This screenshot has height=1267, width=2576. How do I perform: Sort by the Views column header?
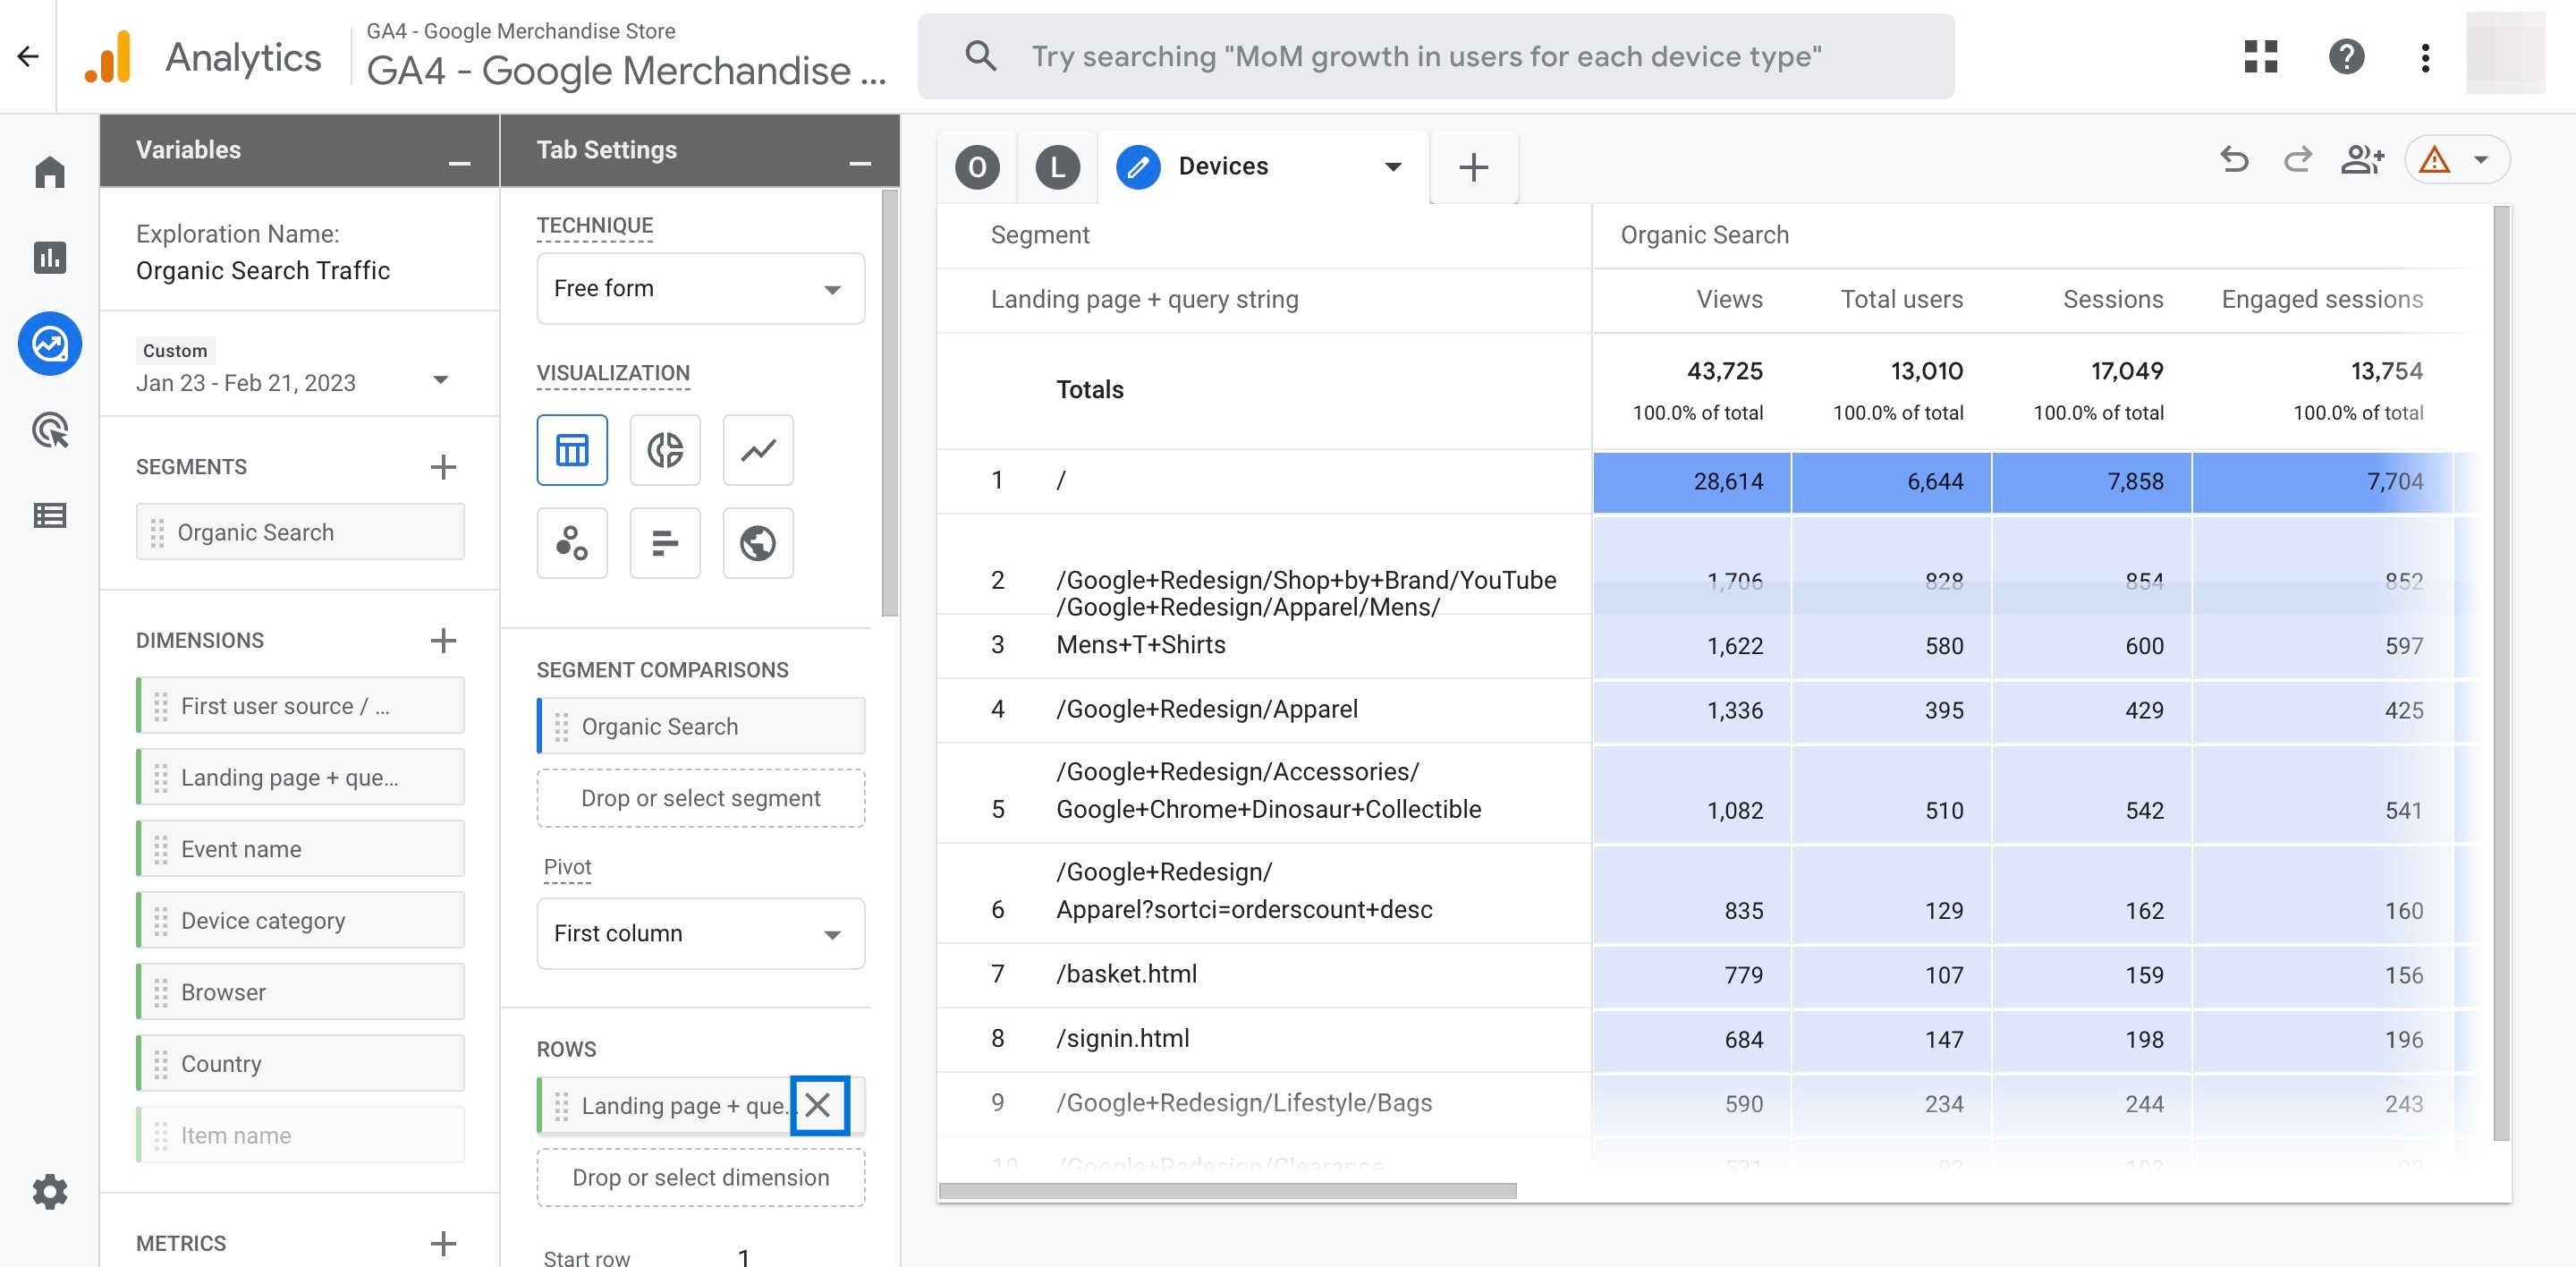(x=1729, y=299)
